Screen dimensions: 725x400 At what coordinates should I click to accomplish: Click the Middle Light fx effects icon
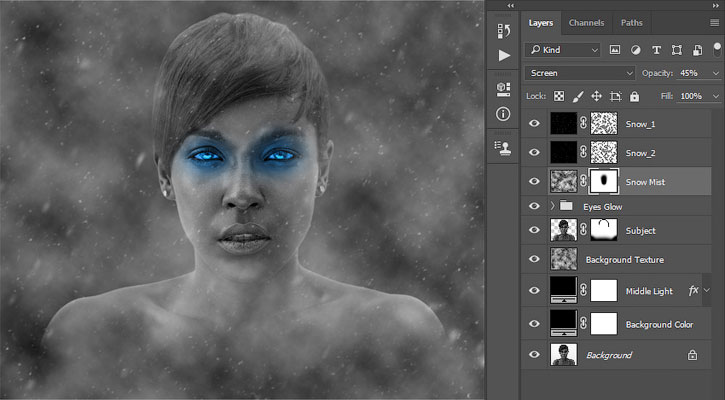click(x=693, y=290)
